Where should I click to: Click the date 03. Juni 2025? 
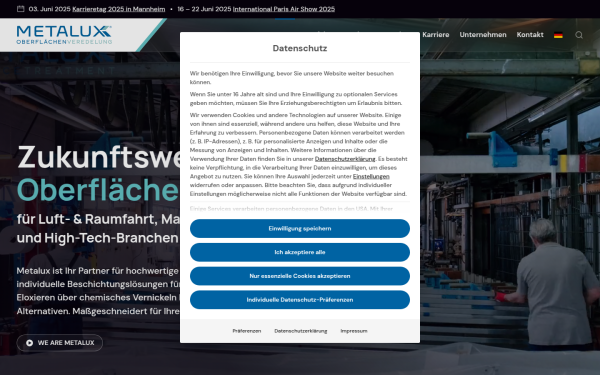(50, 9)
